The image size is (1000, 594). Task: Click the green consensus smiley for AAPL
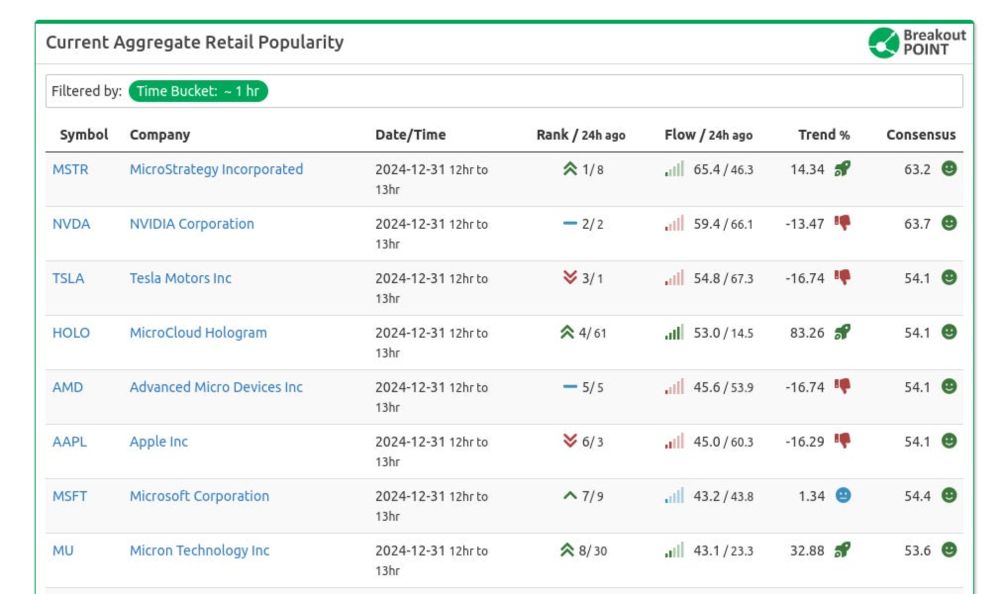click(x=949, y=441)
